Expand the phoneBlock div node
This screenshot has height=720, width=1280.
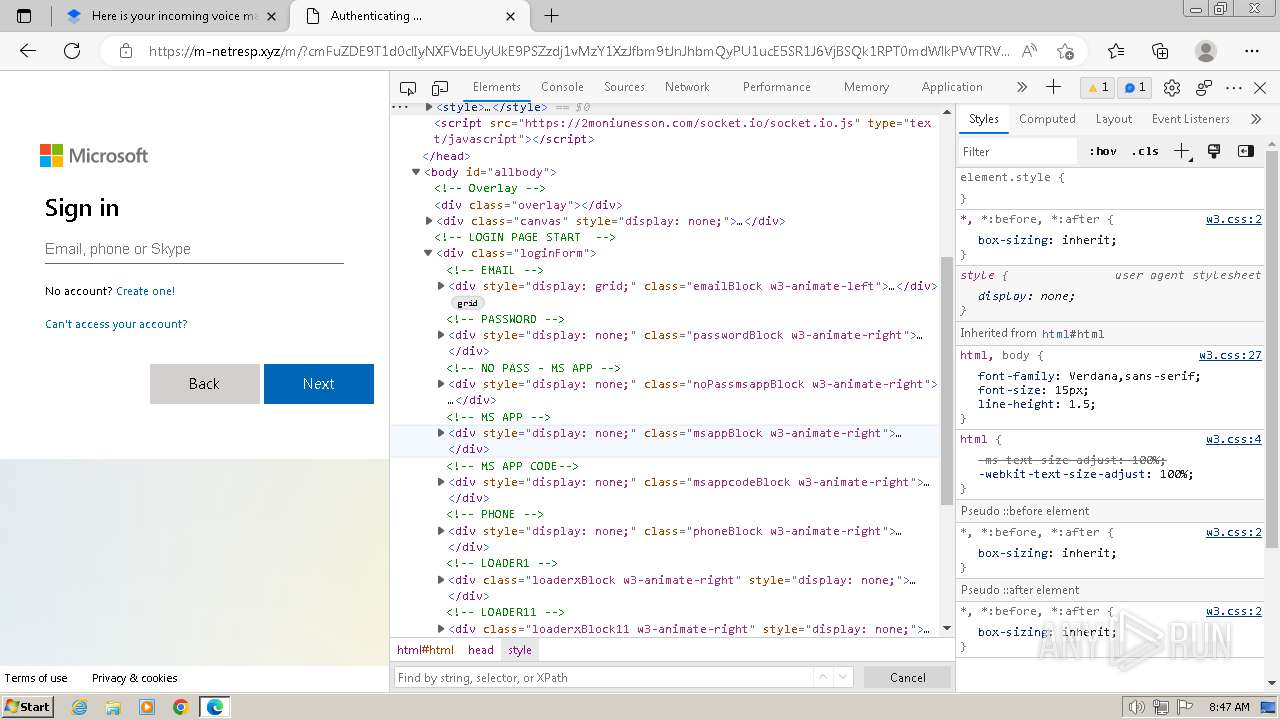point(441,531)
